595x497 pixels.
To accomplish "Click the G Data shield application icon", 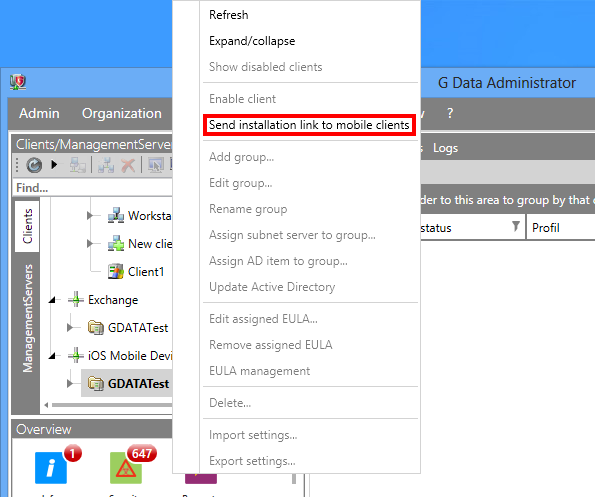I will (x=18, y=82).
